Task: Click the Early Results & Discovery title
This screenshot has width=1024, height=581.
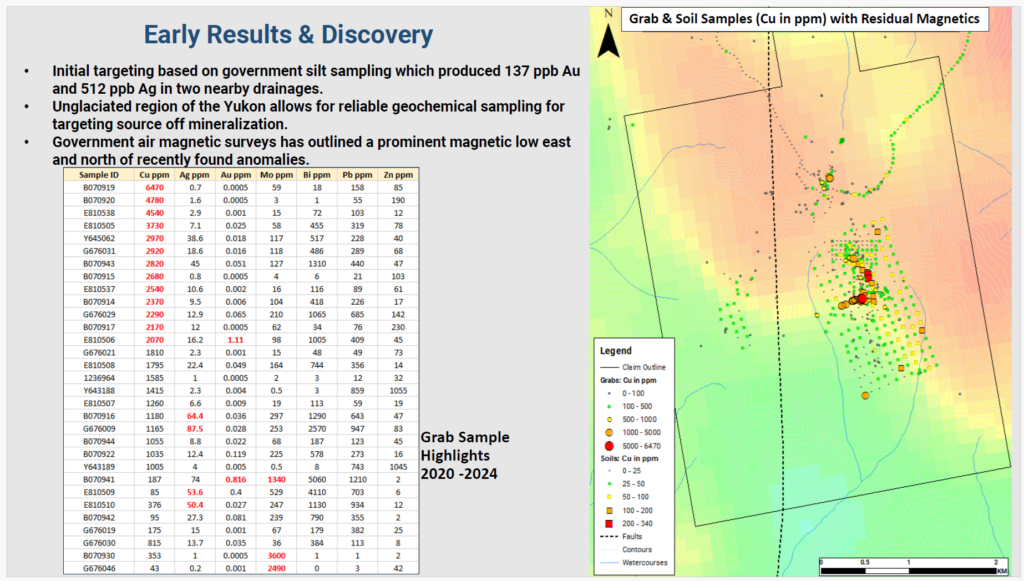Action: [288, 35]
